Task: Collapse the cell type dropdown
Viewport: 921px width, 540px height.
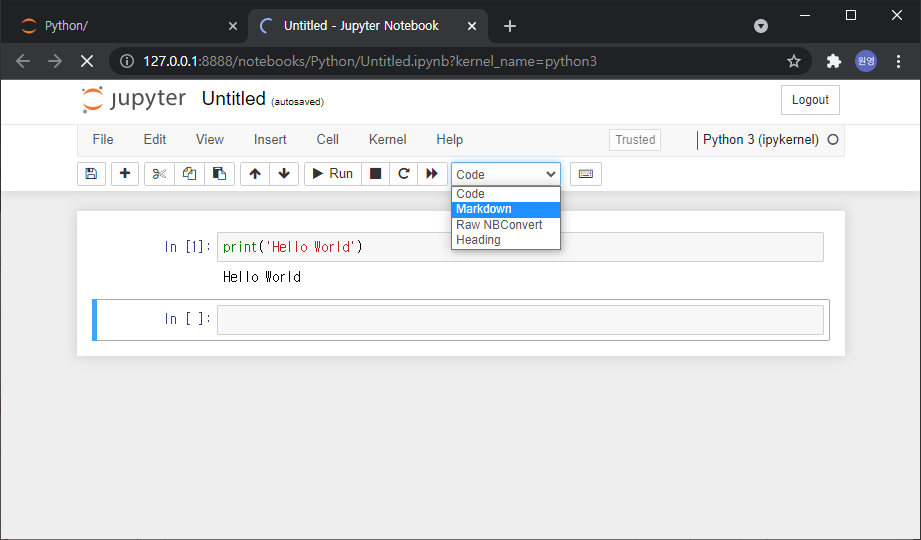Action: point(506,175)
